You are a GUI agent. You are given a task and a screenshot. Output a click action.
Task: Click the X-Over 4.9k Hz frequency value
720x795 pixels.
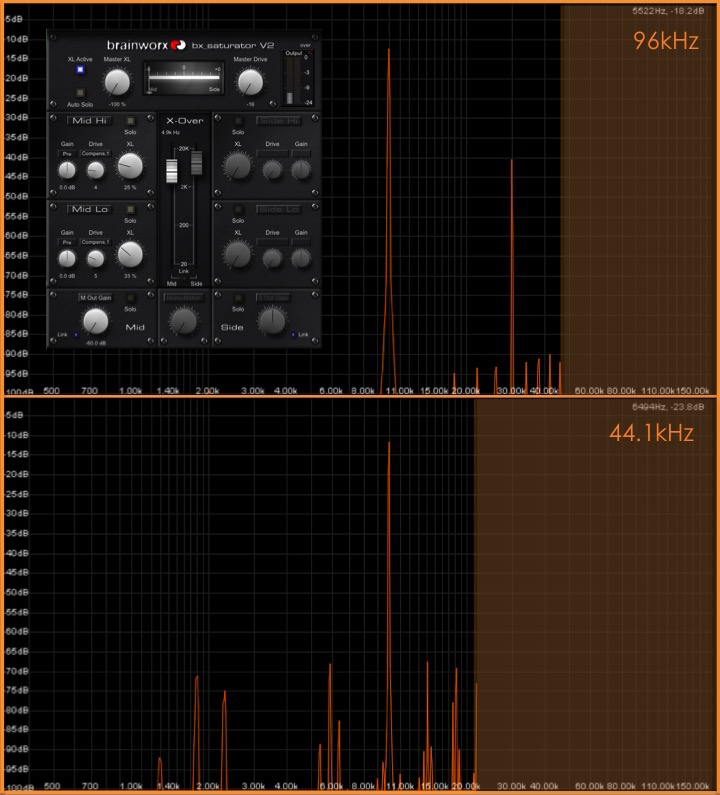(x=170, y=132)
